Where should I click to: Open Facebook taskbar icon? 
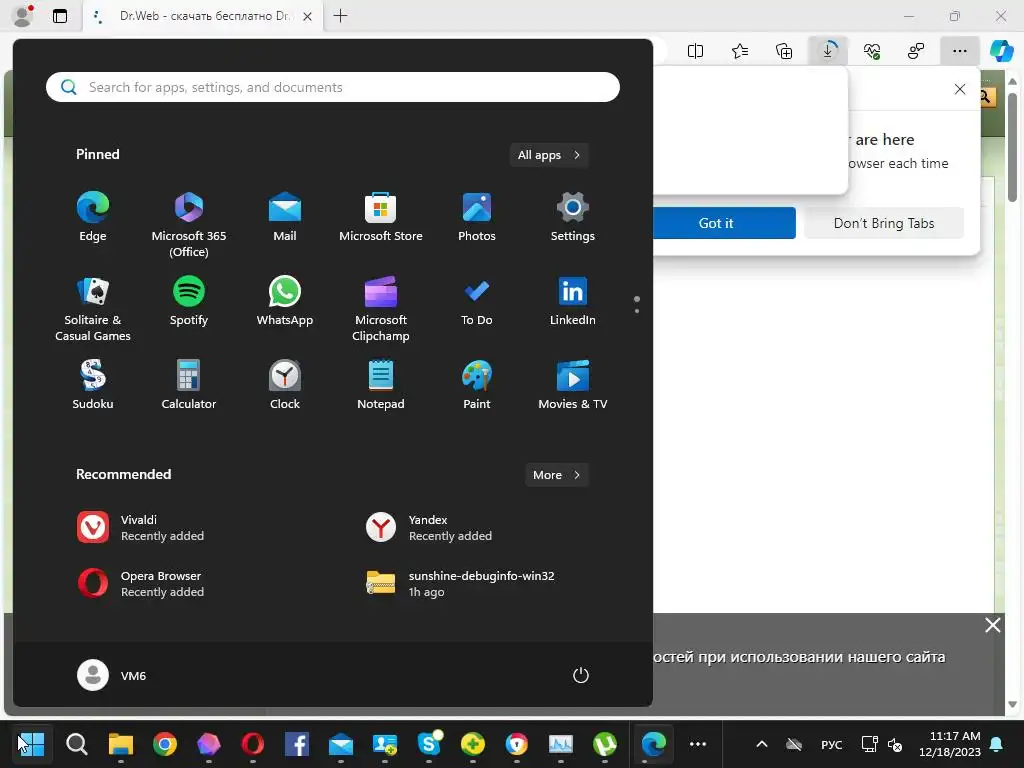[x=296, y=744]
